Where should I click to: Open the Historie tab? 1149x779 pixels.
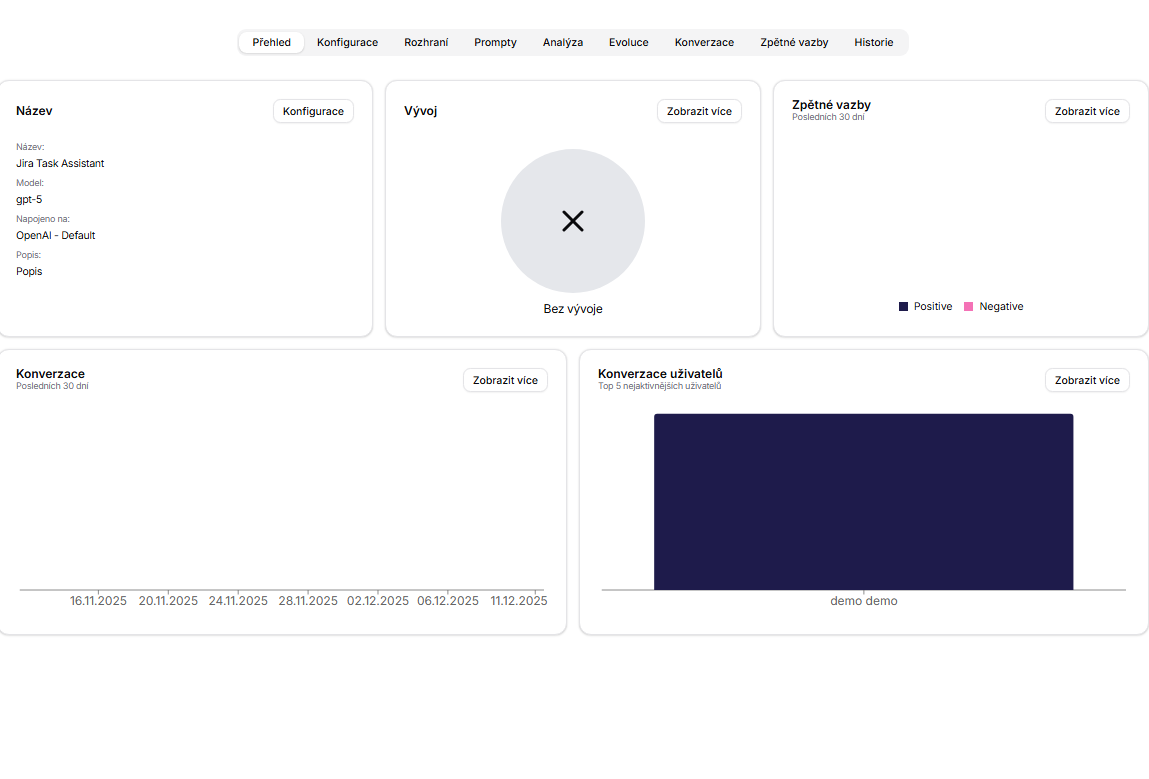(873, 42)
